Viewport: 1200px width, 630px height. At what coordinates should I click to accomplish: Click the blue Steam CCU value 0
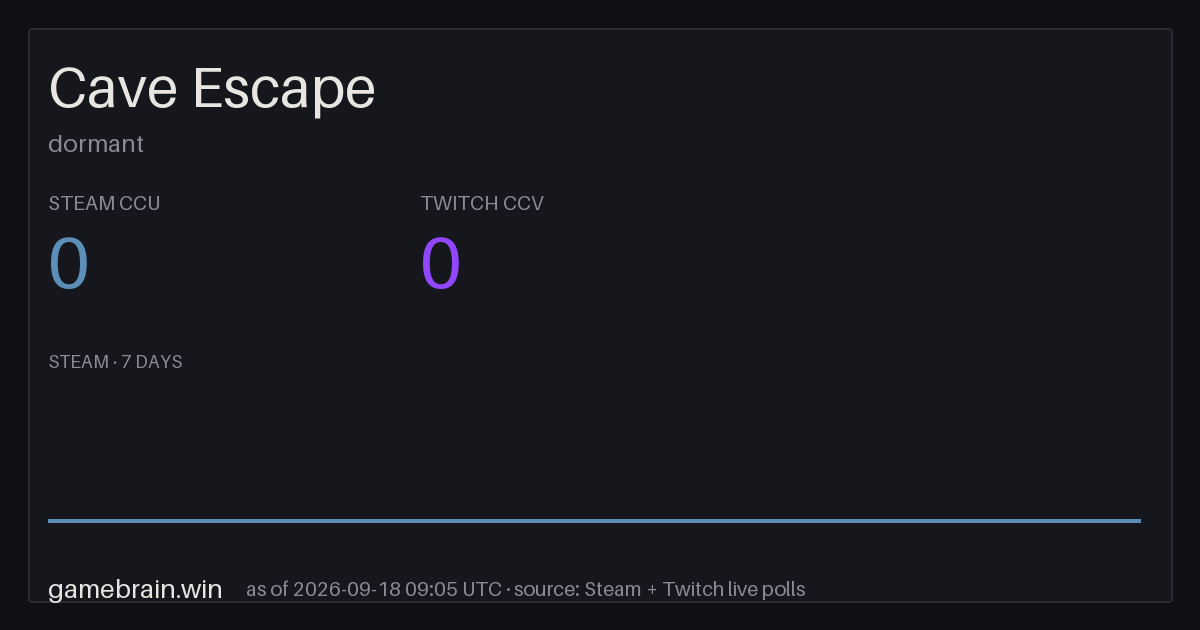69,264
